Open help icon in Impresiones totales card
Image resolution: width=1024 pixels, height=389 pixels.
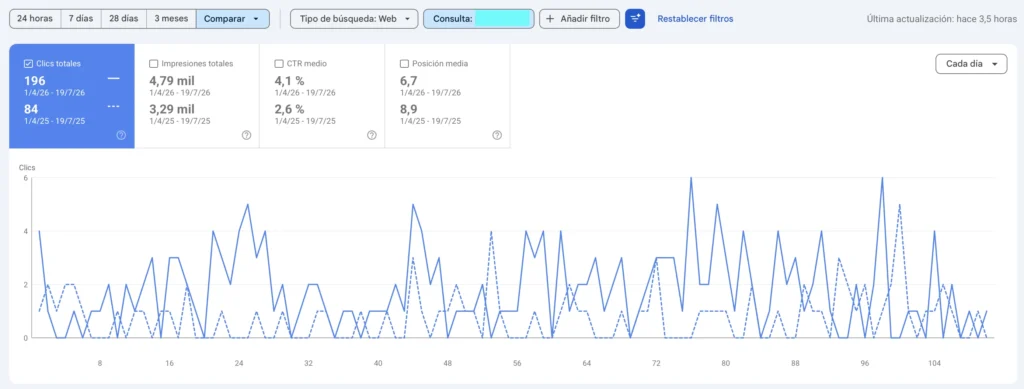click(x=246, y=135)
